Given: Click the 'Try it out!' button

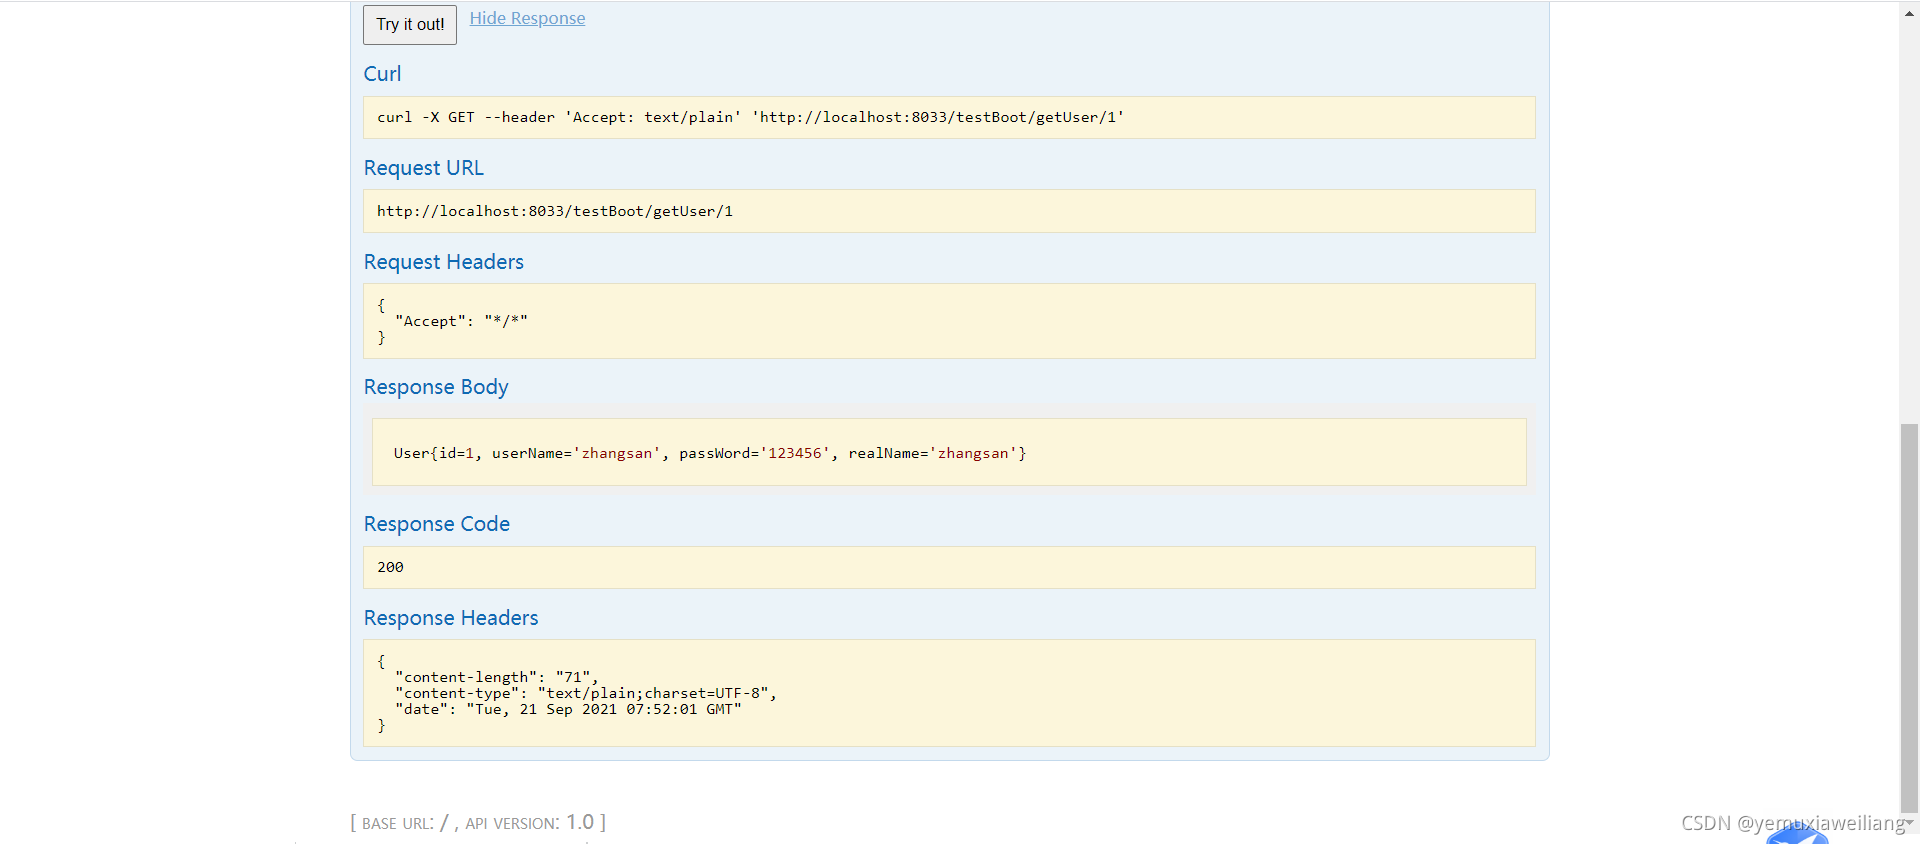Looking at the screenshot, I should [x=410, y=24].
